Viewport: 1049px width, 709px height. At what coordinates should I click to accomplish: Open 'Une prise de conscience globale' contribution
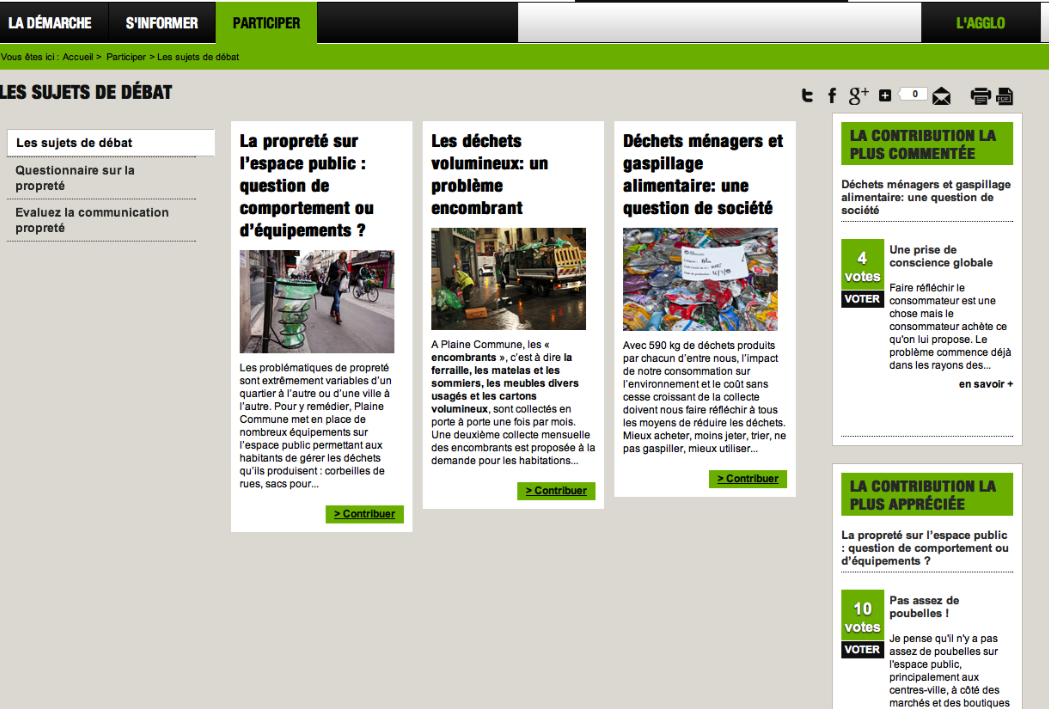[941, 256]
